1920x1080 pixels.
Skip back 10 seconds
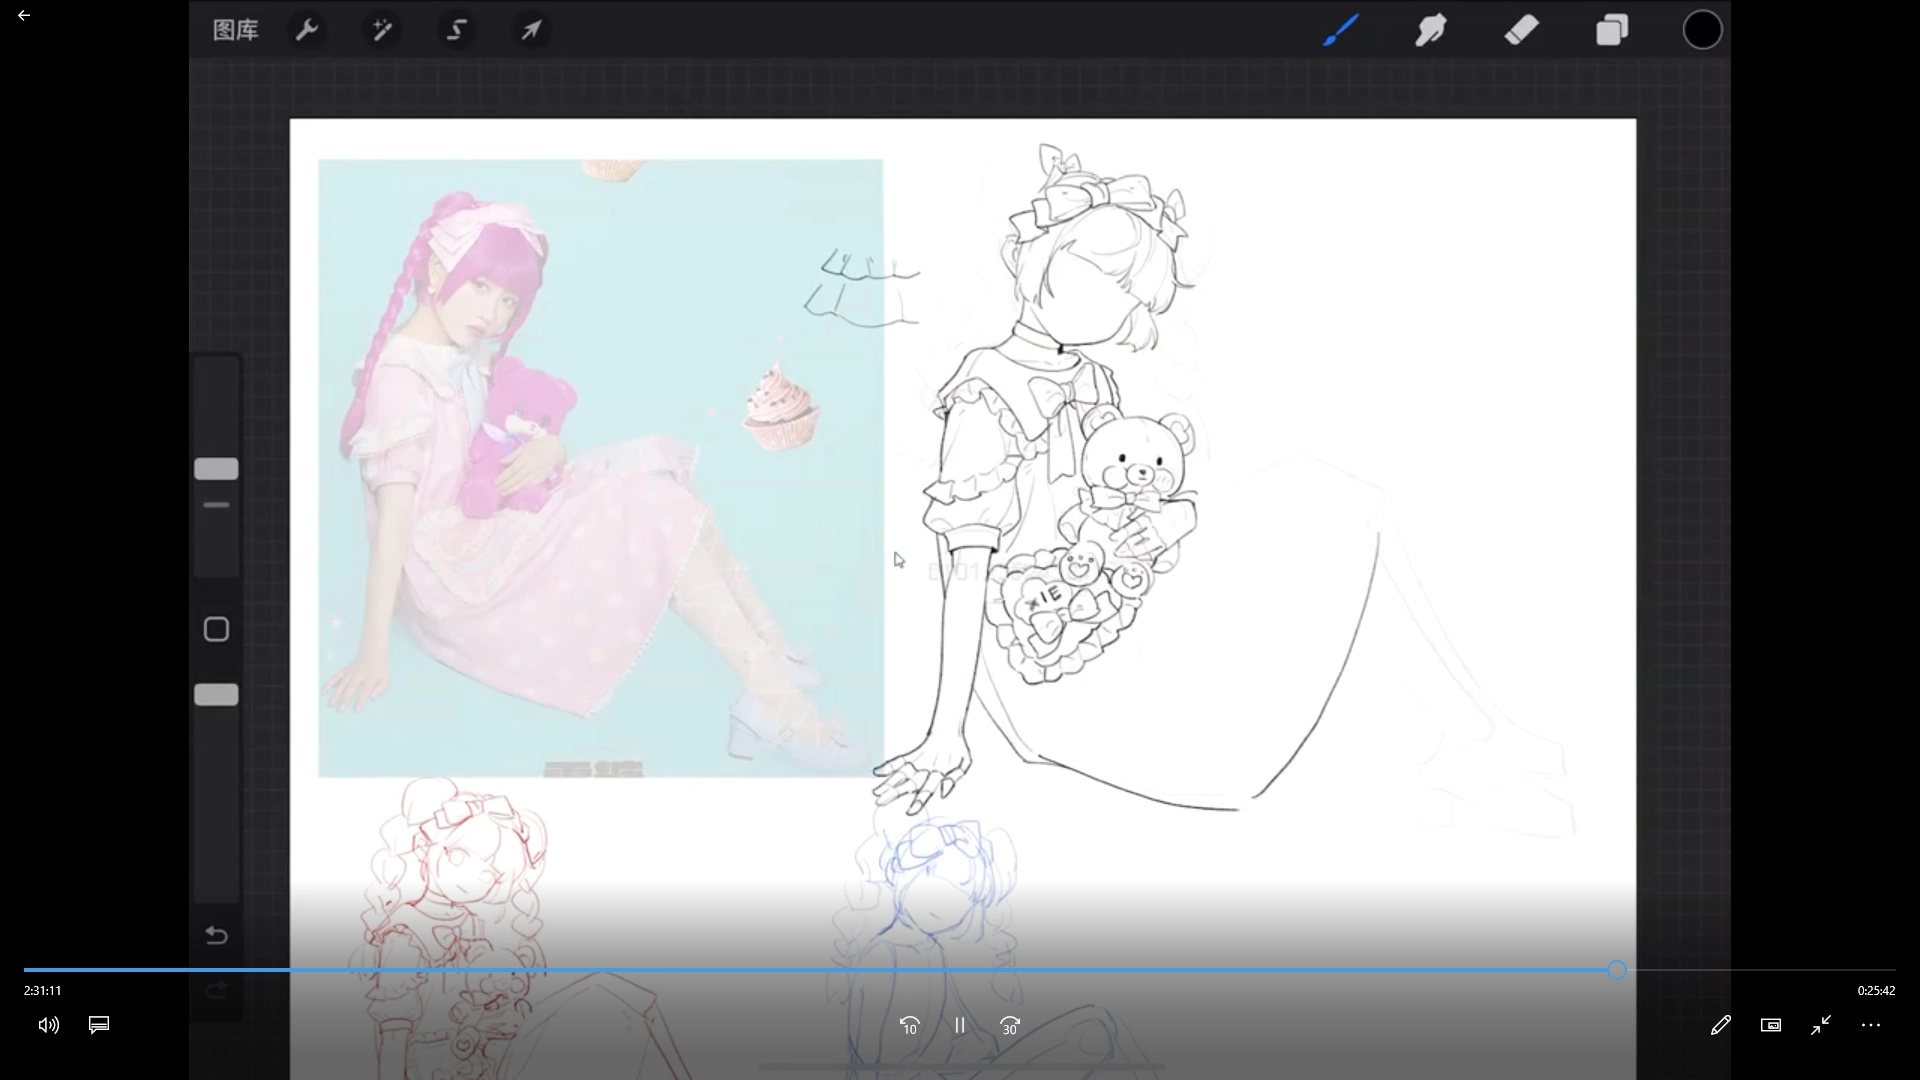(909, 1025)
